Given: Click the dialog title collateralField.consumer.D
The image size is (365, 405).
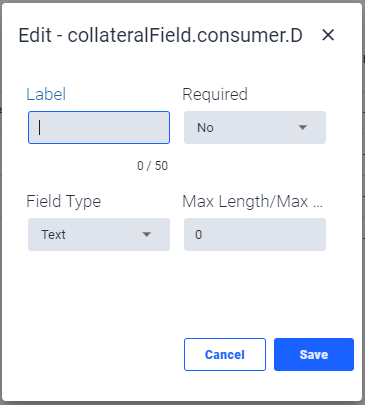Looking at the screenshot, I should click(185, 35).
